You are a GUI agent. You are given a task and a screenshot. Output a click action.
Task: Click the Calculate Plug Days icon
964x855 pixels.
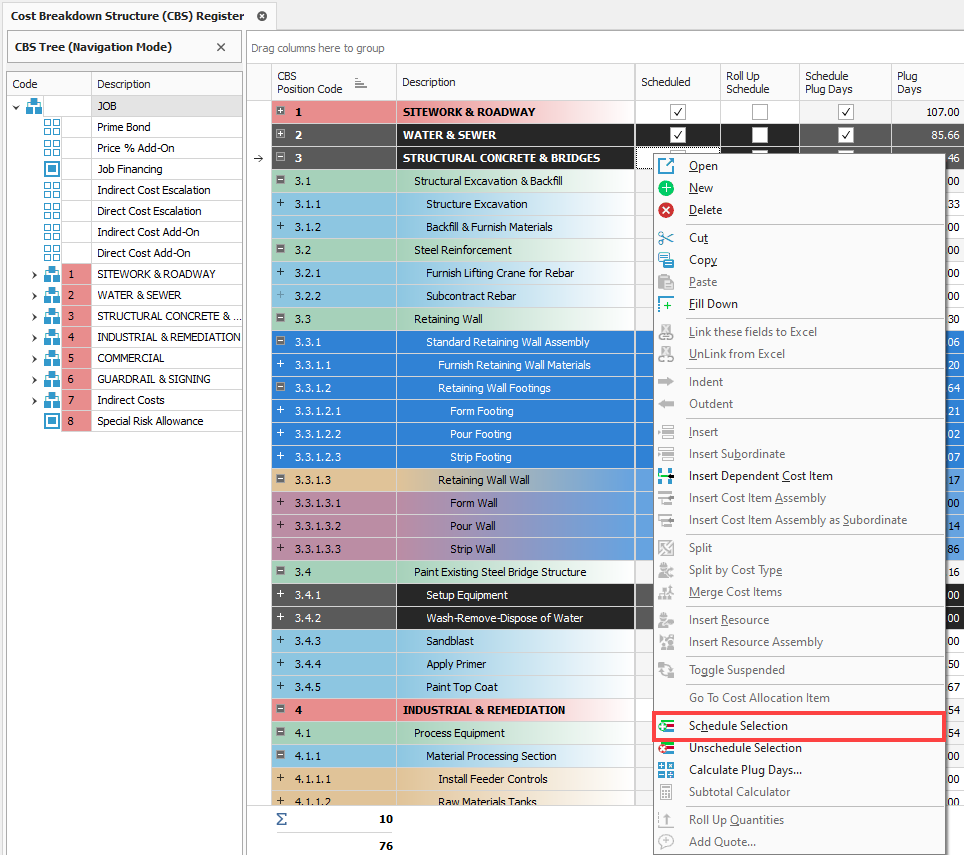pyautogui.click(x=666, y=770)
